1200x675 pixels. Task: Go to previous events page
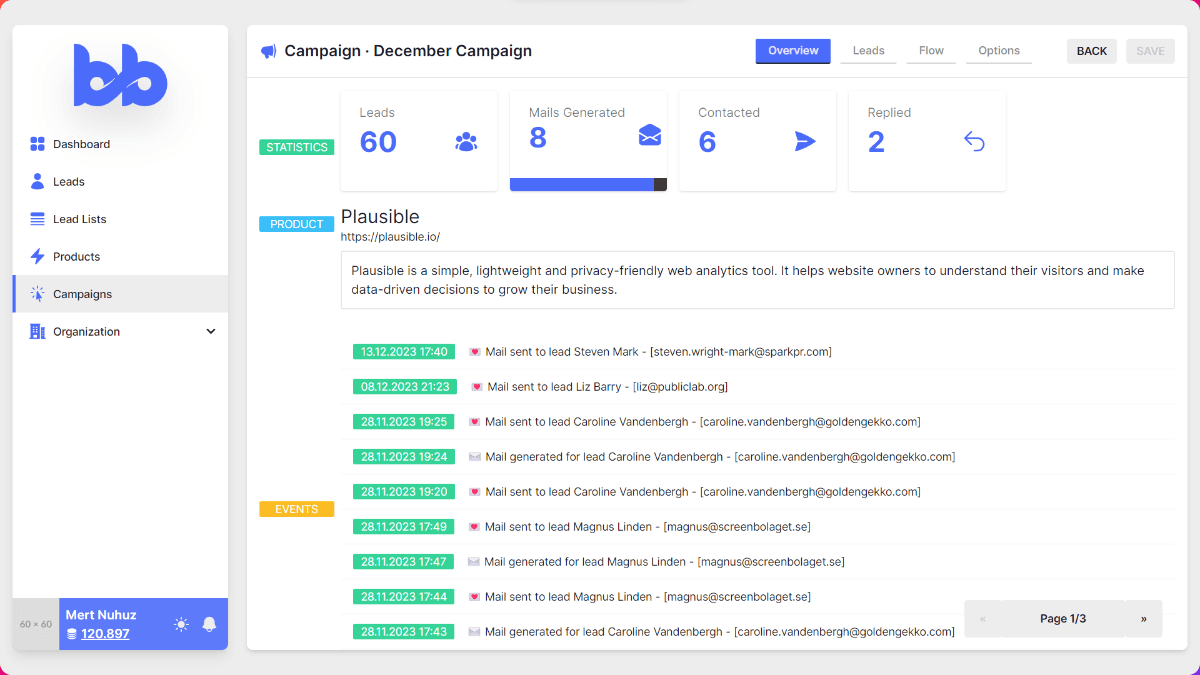click(x=983, y=619)
